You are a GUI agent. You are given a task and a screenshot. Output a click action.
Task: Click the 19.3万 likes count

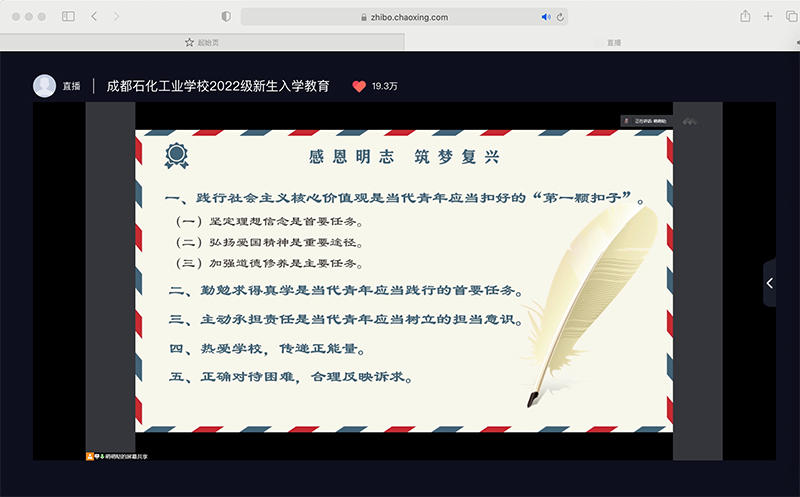pos(385,87)
